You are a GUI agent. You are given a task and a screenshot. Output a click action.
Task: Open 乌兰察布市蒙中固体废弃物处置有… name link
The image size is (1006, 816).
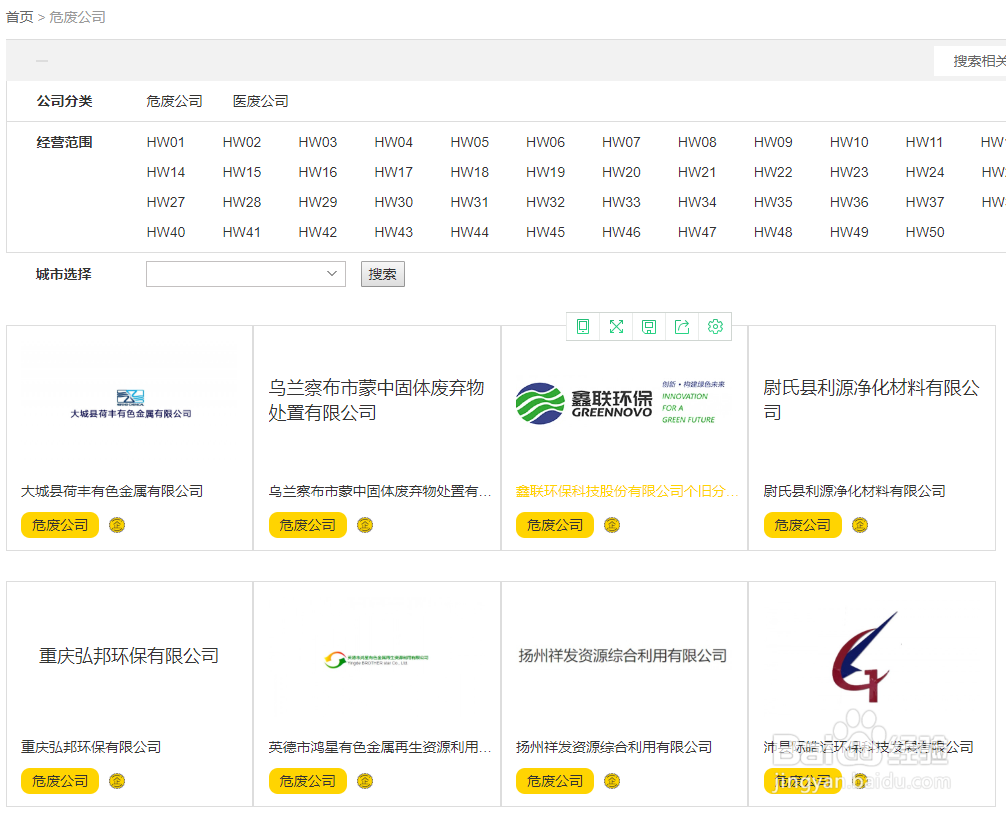380,491
